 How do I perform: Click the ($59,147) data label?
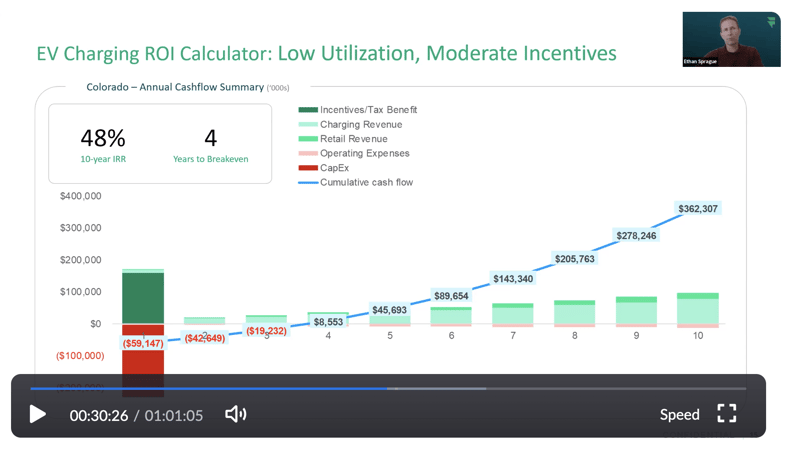[x=143, y=343]
